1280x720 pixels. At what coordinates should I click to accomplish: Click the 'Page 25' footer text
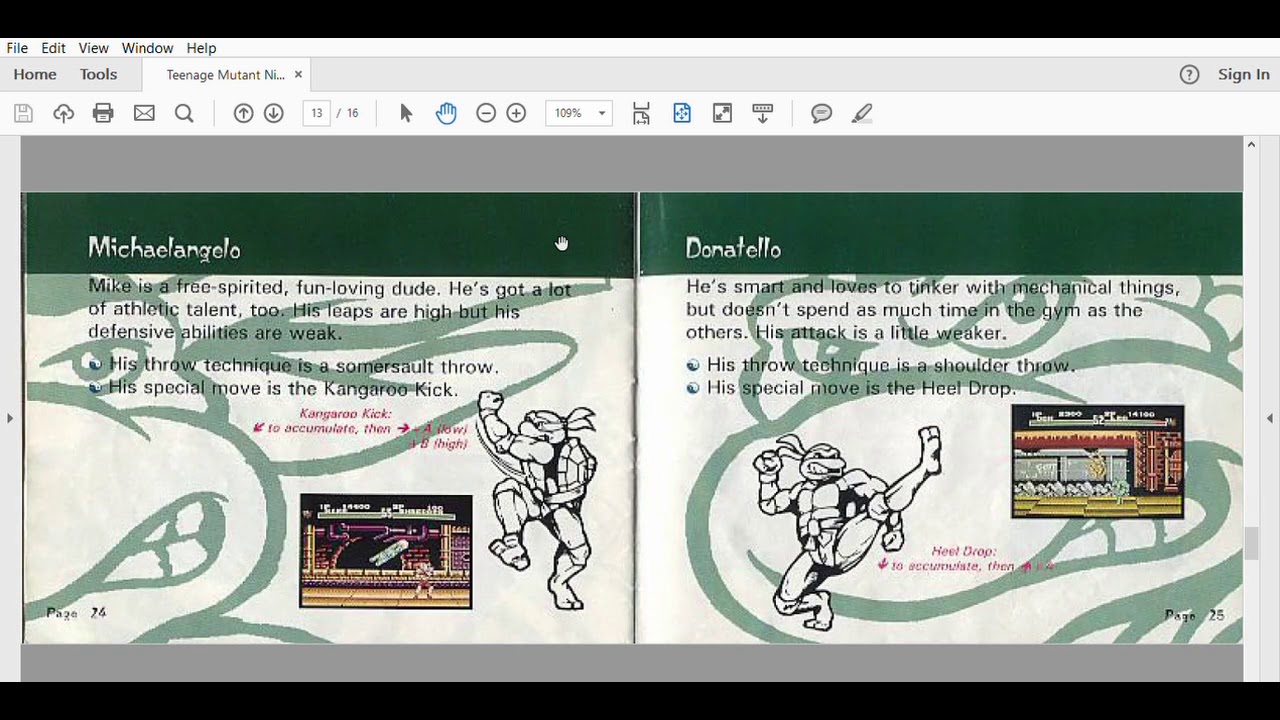[x=1194, y=616]
